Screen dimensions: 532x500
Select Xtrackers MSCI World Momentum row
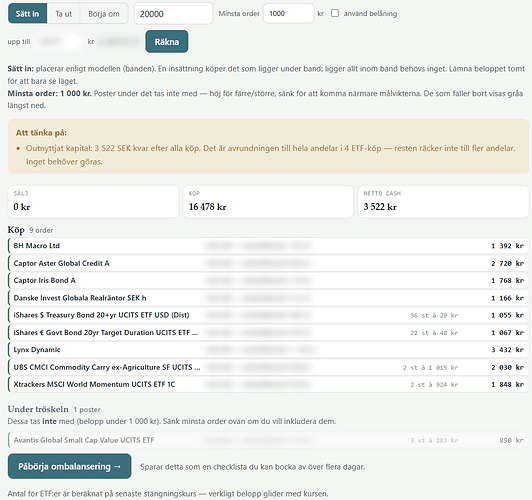coord(268,384)
